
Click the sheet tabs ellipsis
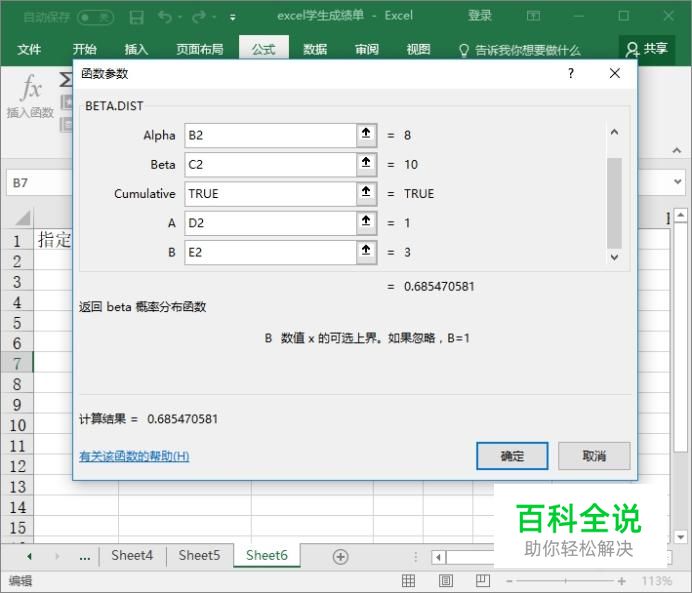point(85,558)
